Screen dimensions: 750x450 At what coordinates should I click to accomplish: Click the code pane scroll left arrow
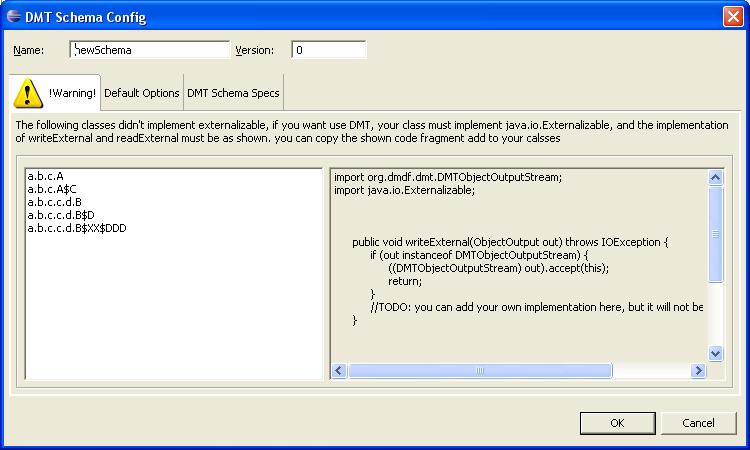tap(339, 370)
